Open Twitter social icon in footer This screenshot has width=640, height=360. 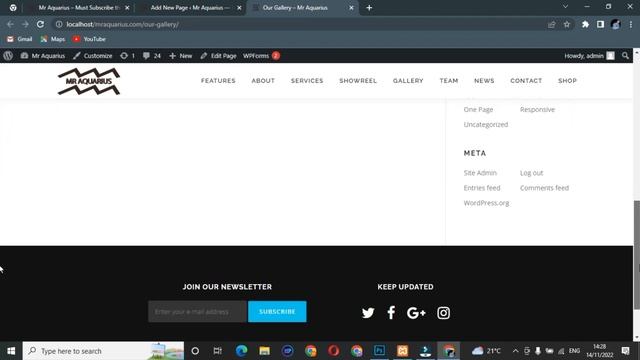pos(368,313)
